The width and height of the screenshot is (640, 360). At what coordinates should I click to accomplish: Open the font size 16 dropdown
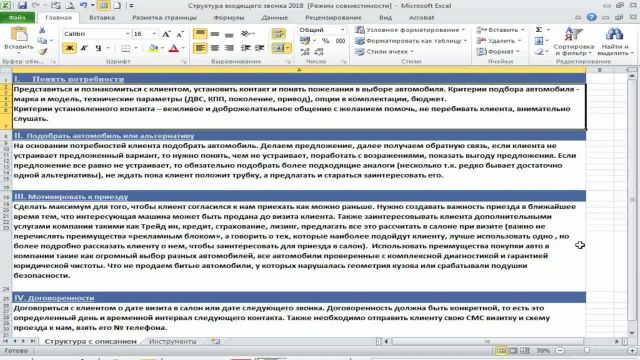(154, 34)
